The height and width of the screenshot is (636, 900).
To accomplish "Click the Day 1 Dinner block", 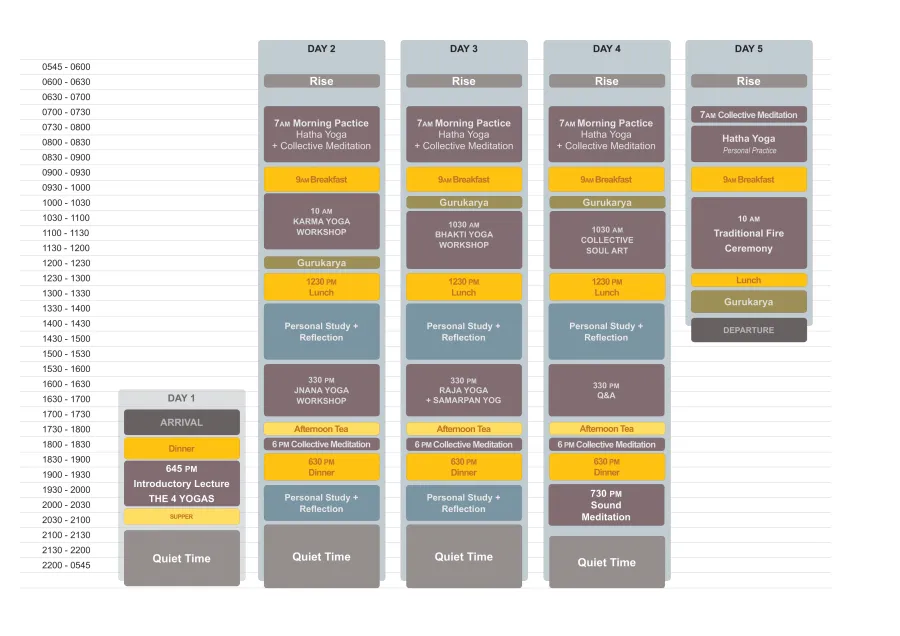I will (x=181, y=448).
